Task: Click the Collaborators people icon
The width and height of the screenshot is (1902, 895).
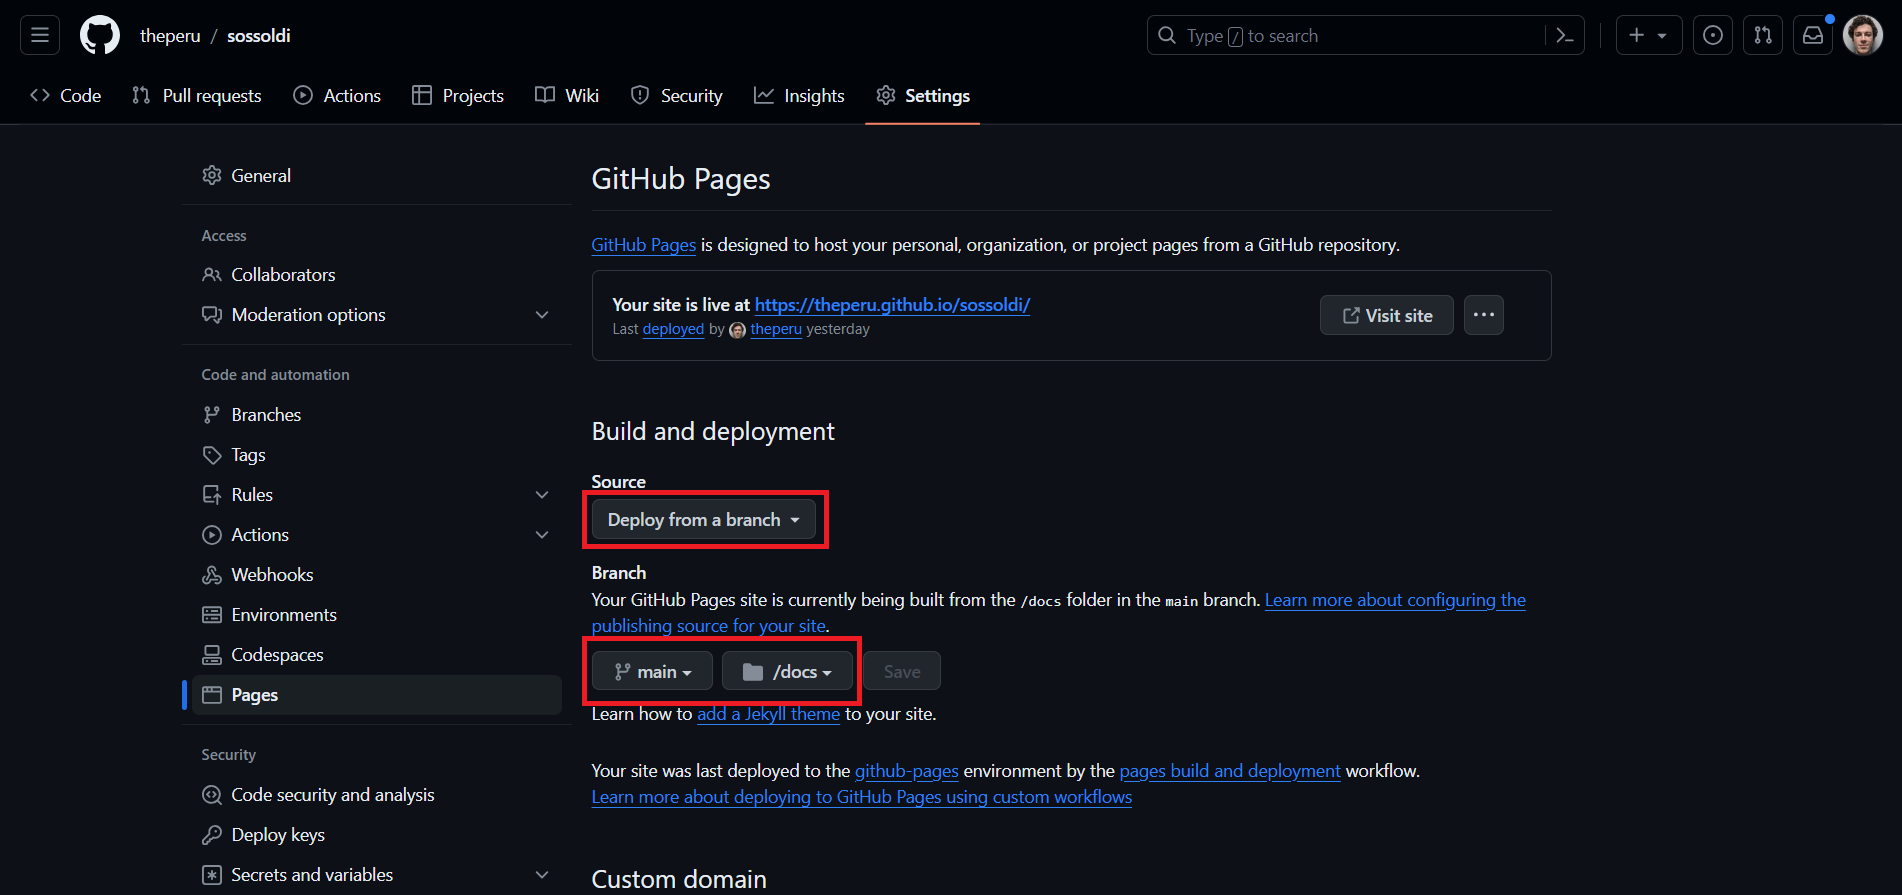Action: pyautogui.click(x=212, y=274)
